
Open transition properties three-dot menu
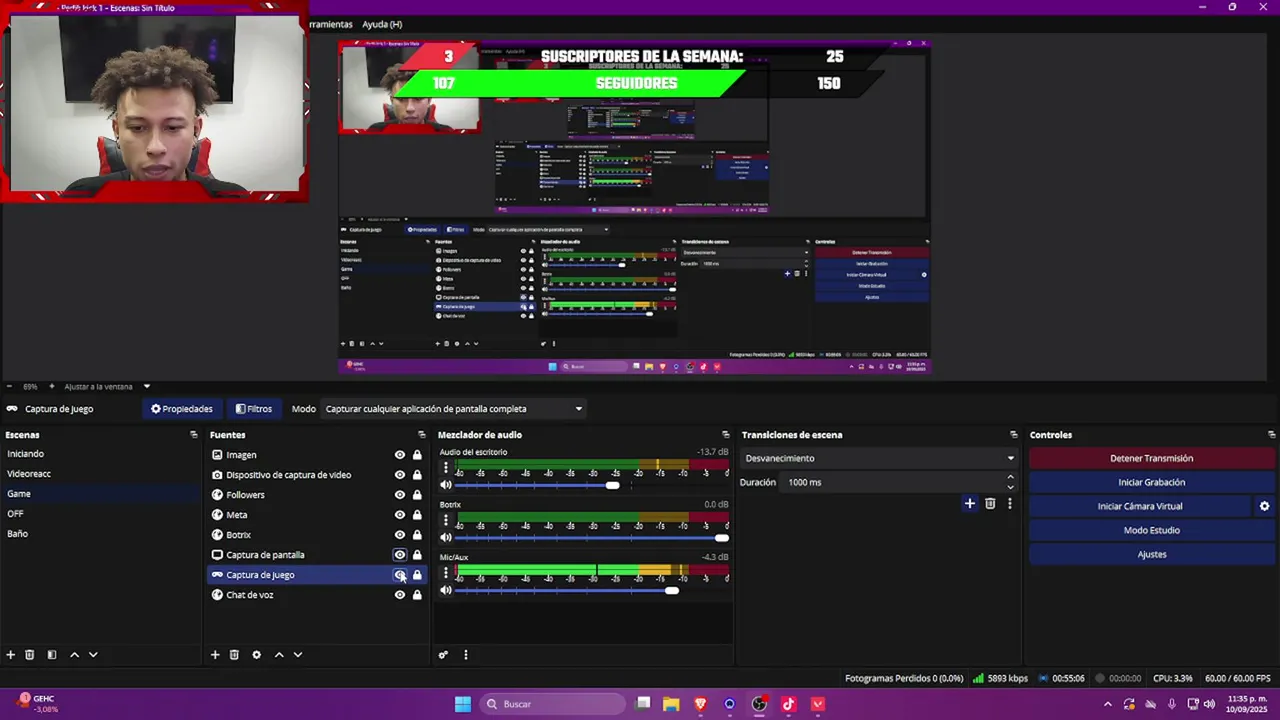pyautogui.click(x=1010, y=504)
